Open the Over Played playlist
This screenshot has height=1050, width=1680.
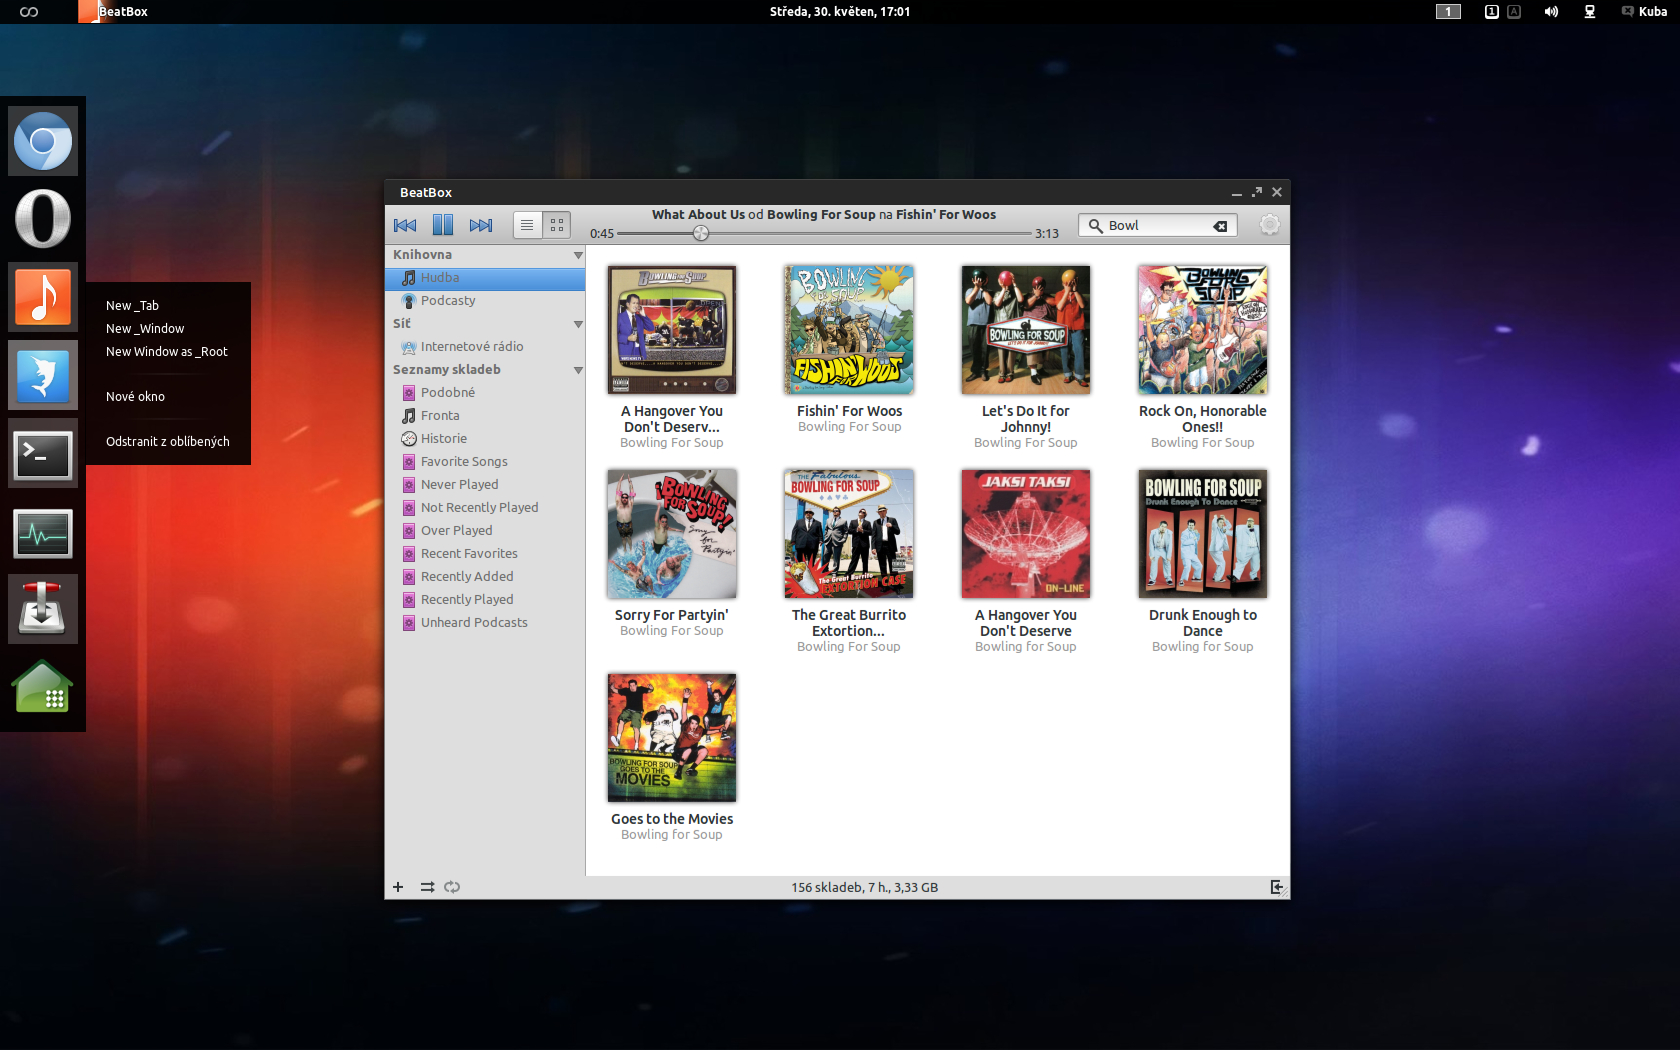click(x=485, y=531)
